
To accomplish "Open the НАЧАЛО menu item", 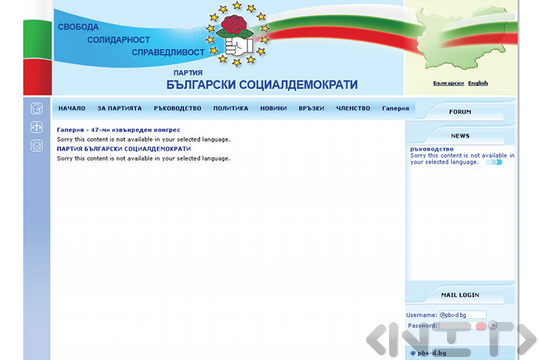I will pyautogui.click(x=72, y=108).
